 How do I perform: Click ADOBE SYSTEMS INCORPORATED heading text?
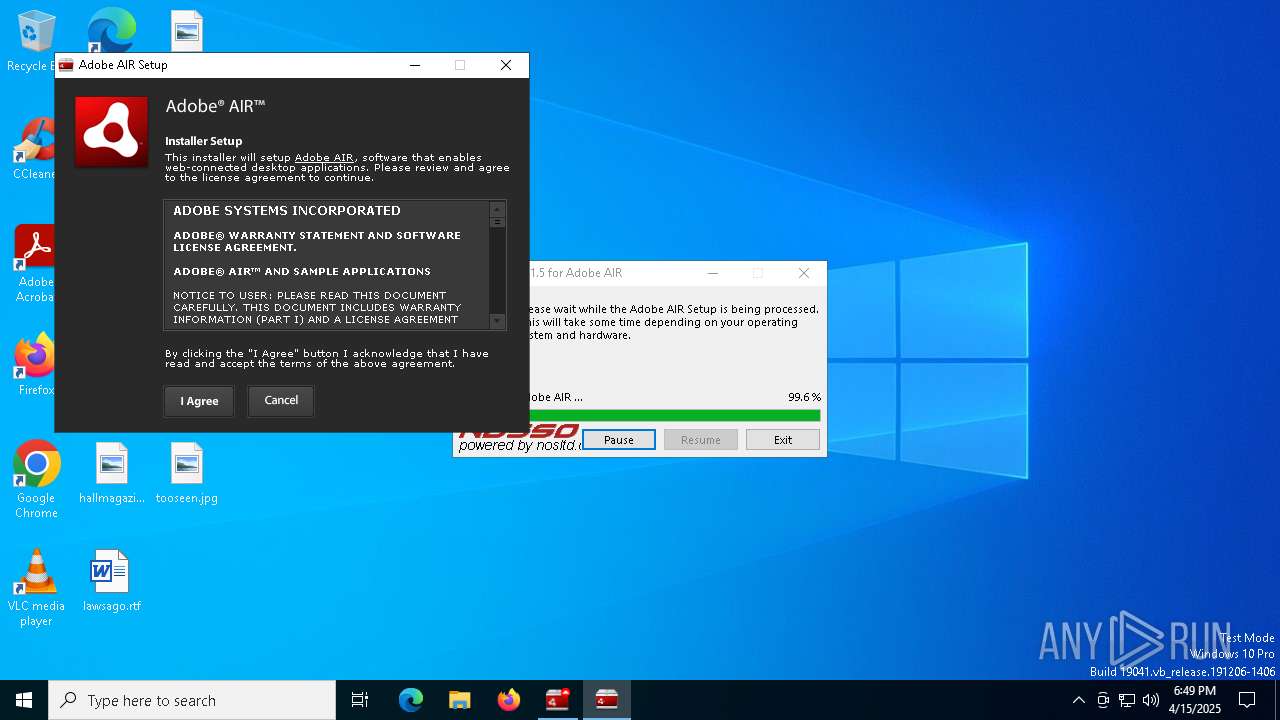pos(287,211)
